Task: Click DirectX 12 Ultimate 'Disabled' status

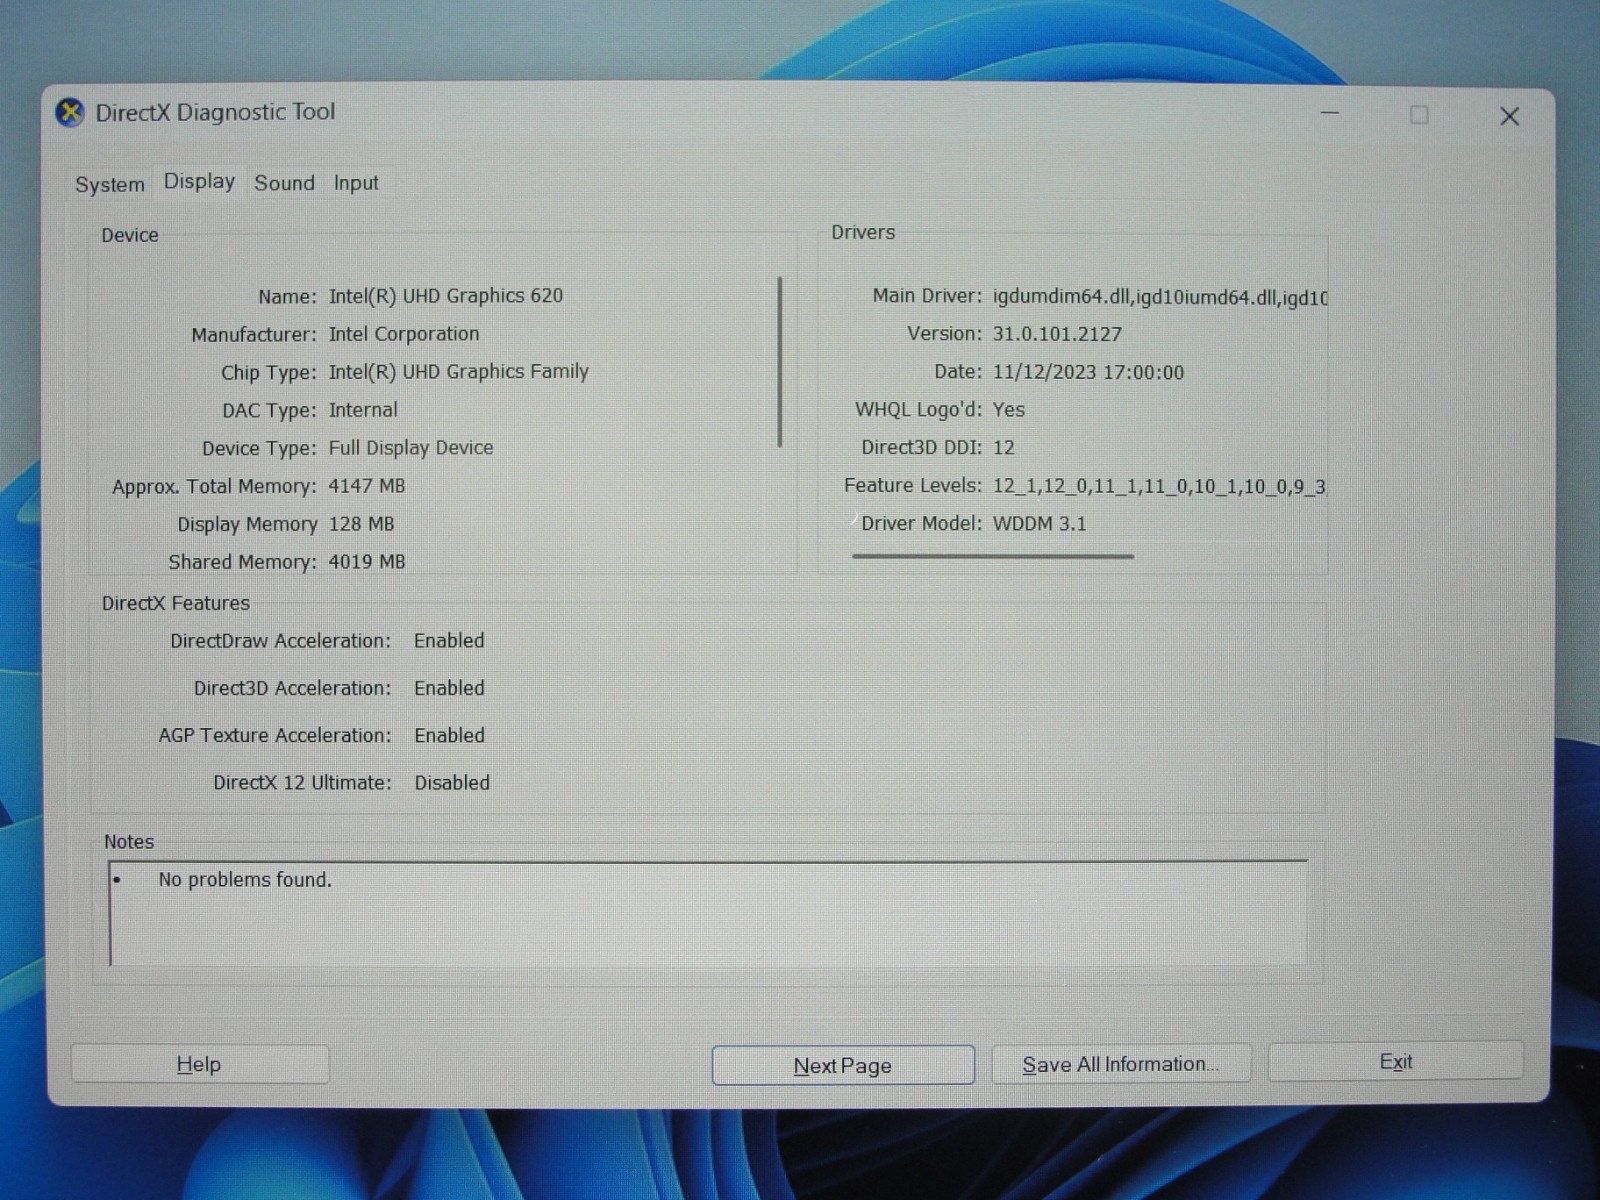Action: tap(452, 783)
